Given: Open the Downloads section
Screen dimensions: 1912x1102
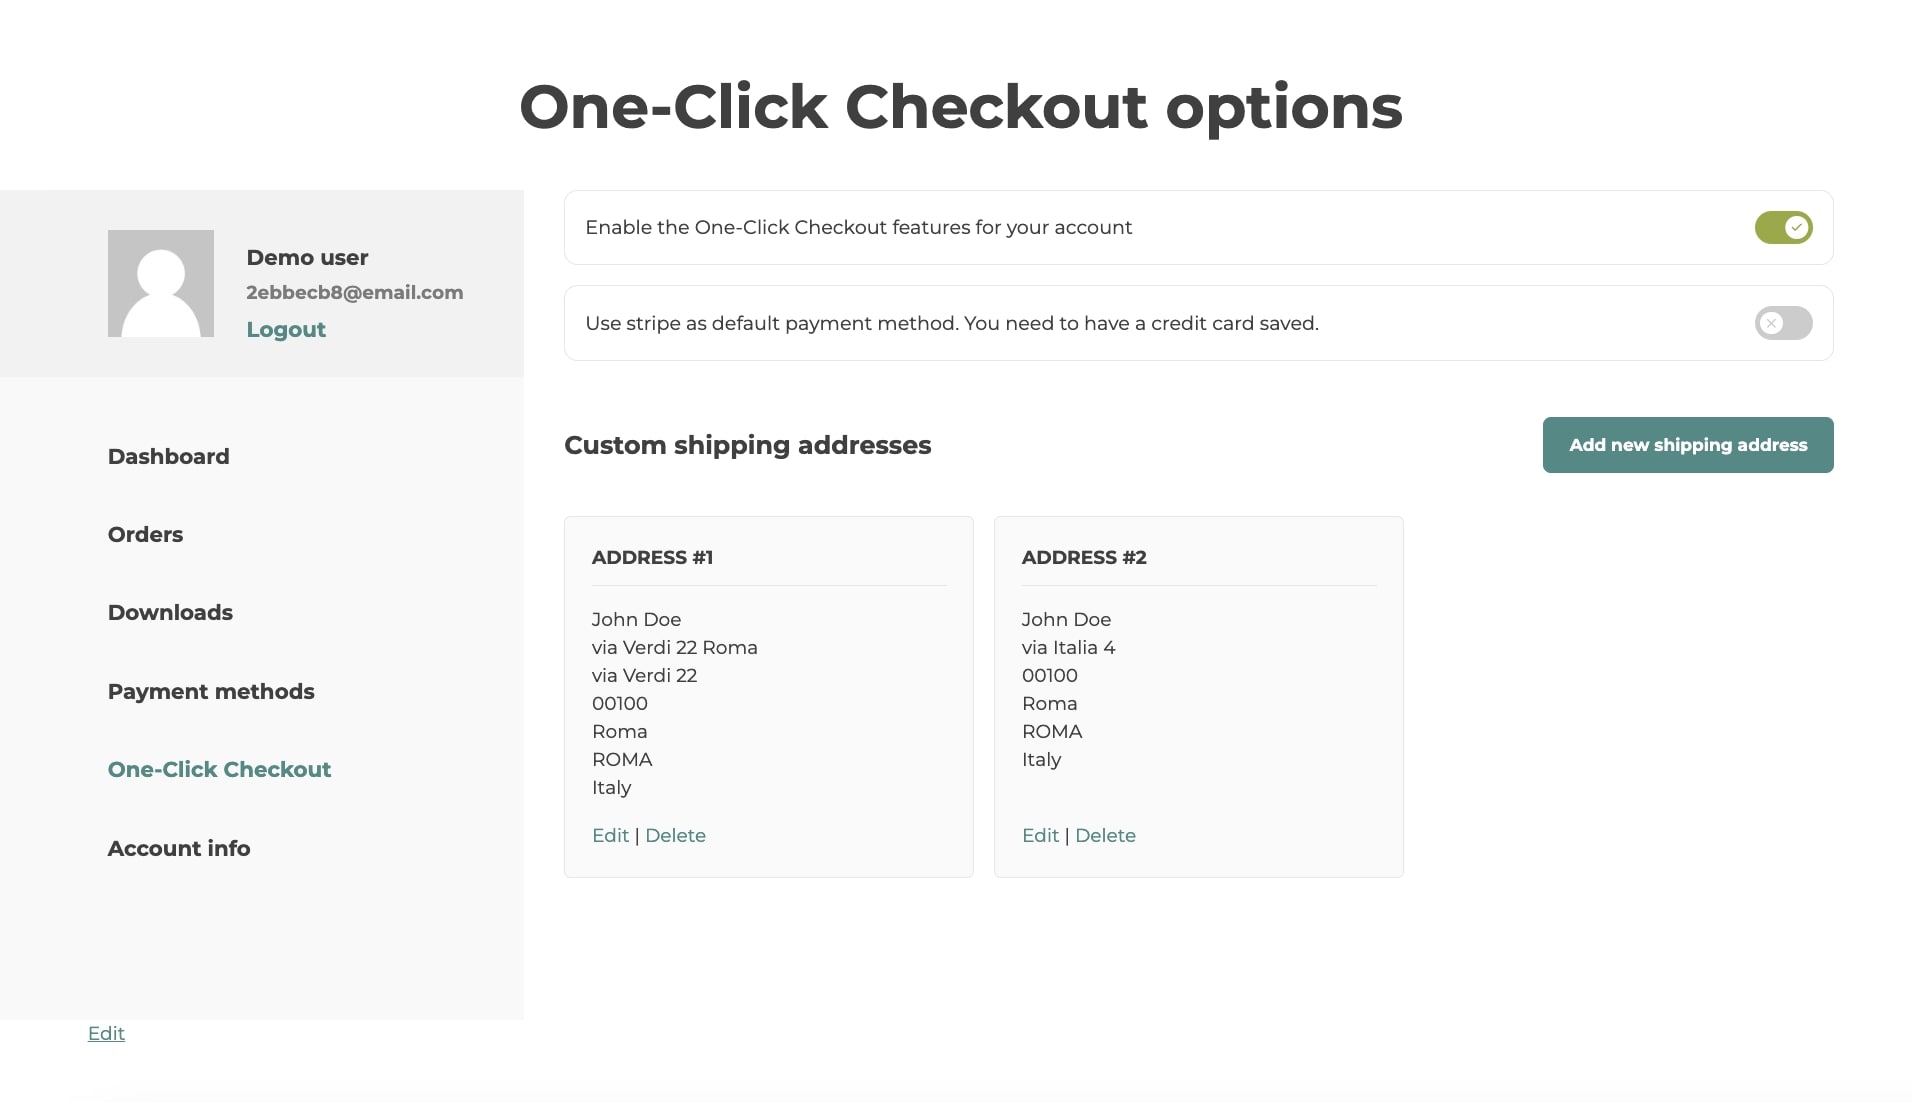Looking at the screenshot, I should coord(170,613).
